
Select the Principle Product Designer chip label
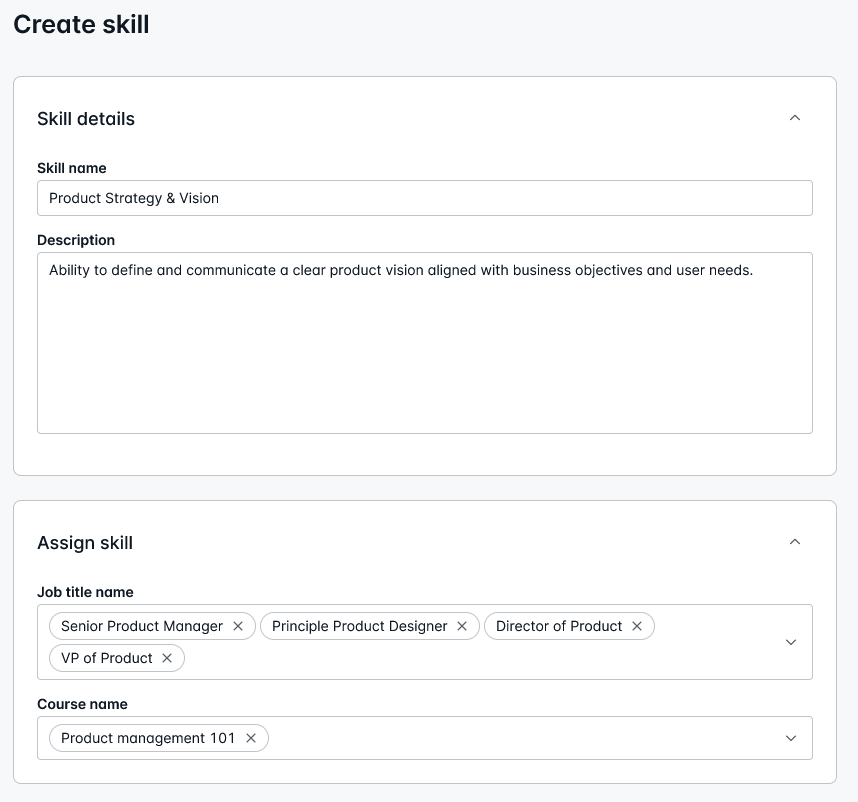coord(360,626)
